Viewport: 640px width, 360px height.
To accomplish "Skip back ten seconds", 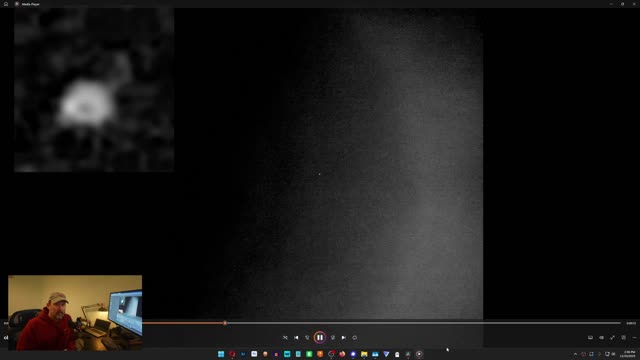I will pos(307,338).
